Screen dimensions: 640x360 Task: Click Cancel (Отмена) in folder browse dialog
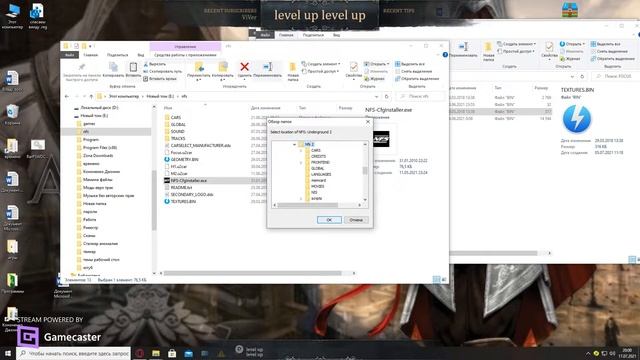[356, 220]
